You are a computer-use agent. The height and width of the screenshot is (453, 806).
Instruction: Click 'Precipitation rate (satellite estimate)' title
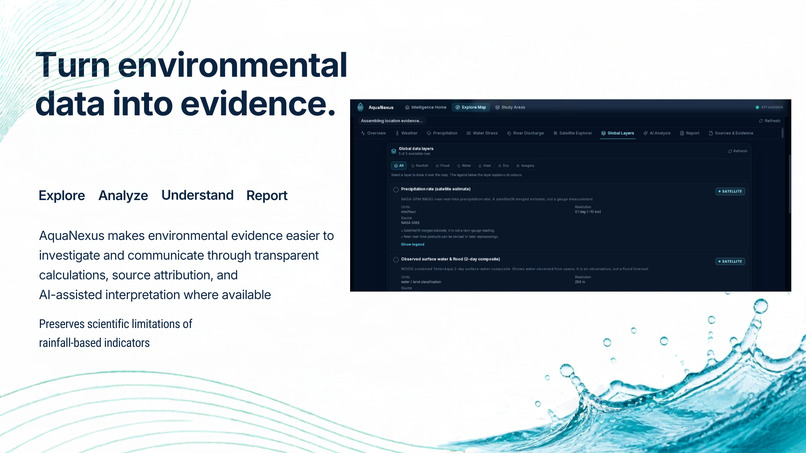point(435,189)
